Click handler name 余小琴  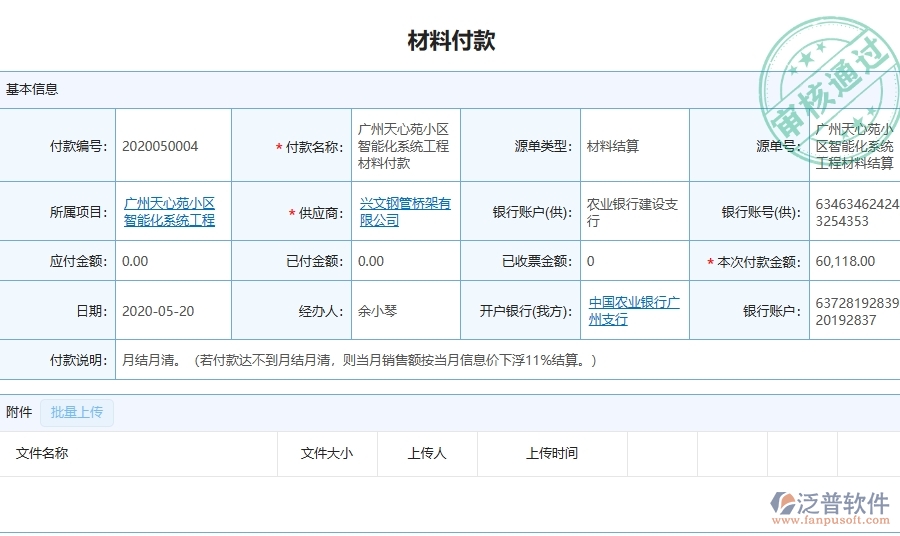[x=377, y=311]
